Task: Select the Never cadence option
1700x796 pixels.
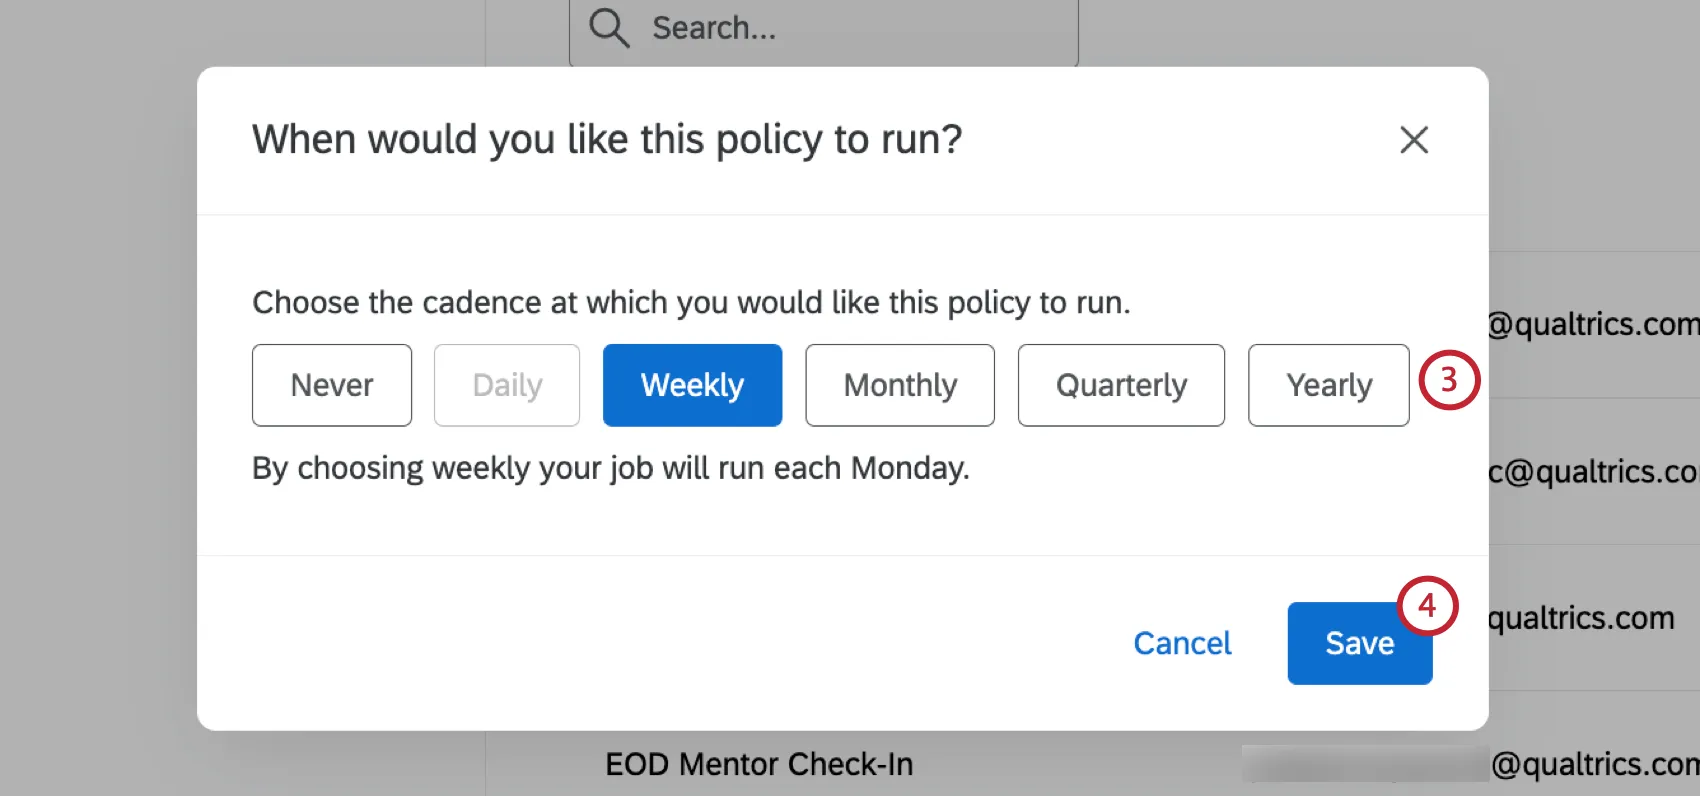Action: click(x=331, y=385)
